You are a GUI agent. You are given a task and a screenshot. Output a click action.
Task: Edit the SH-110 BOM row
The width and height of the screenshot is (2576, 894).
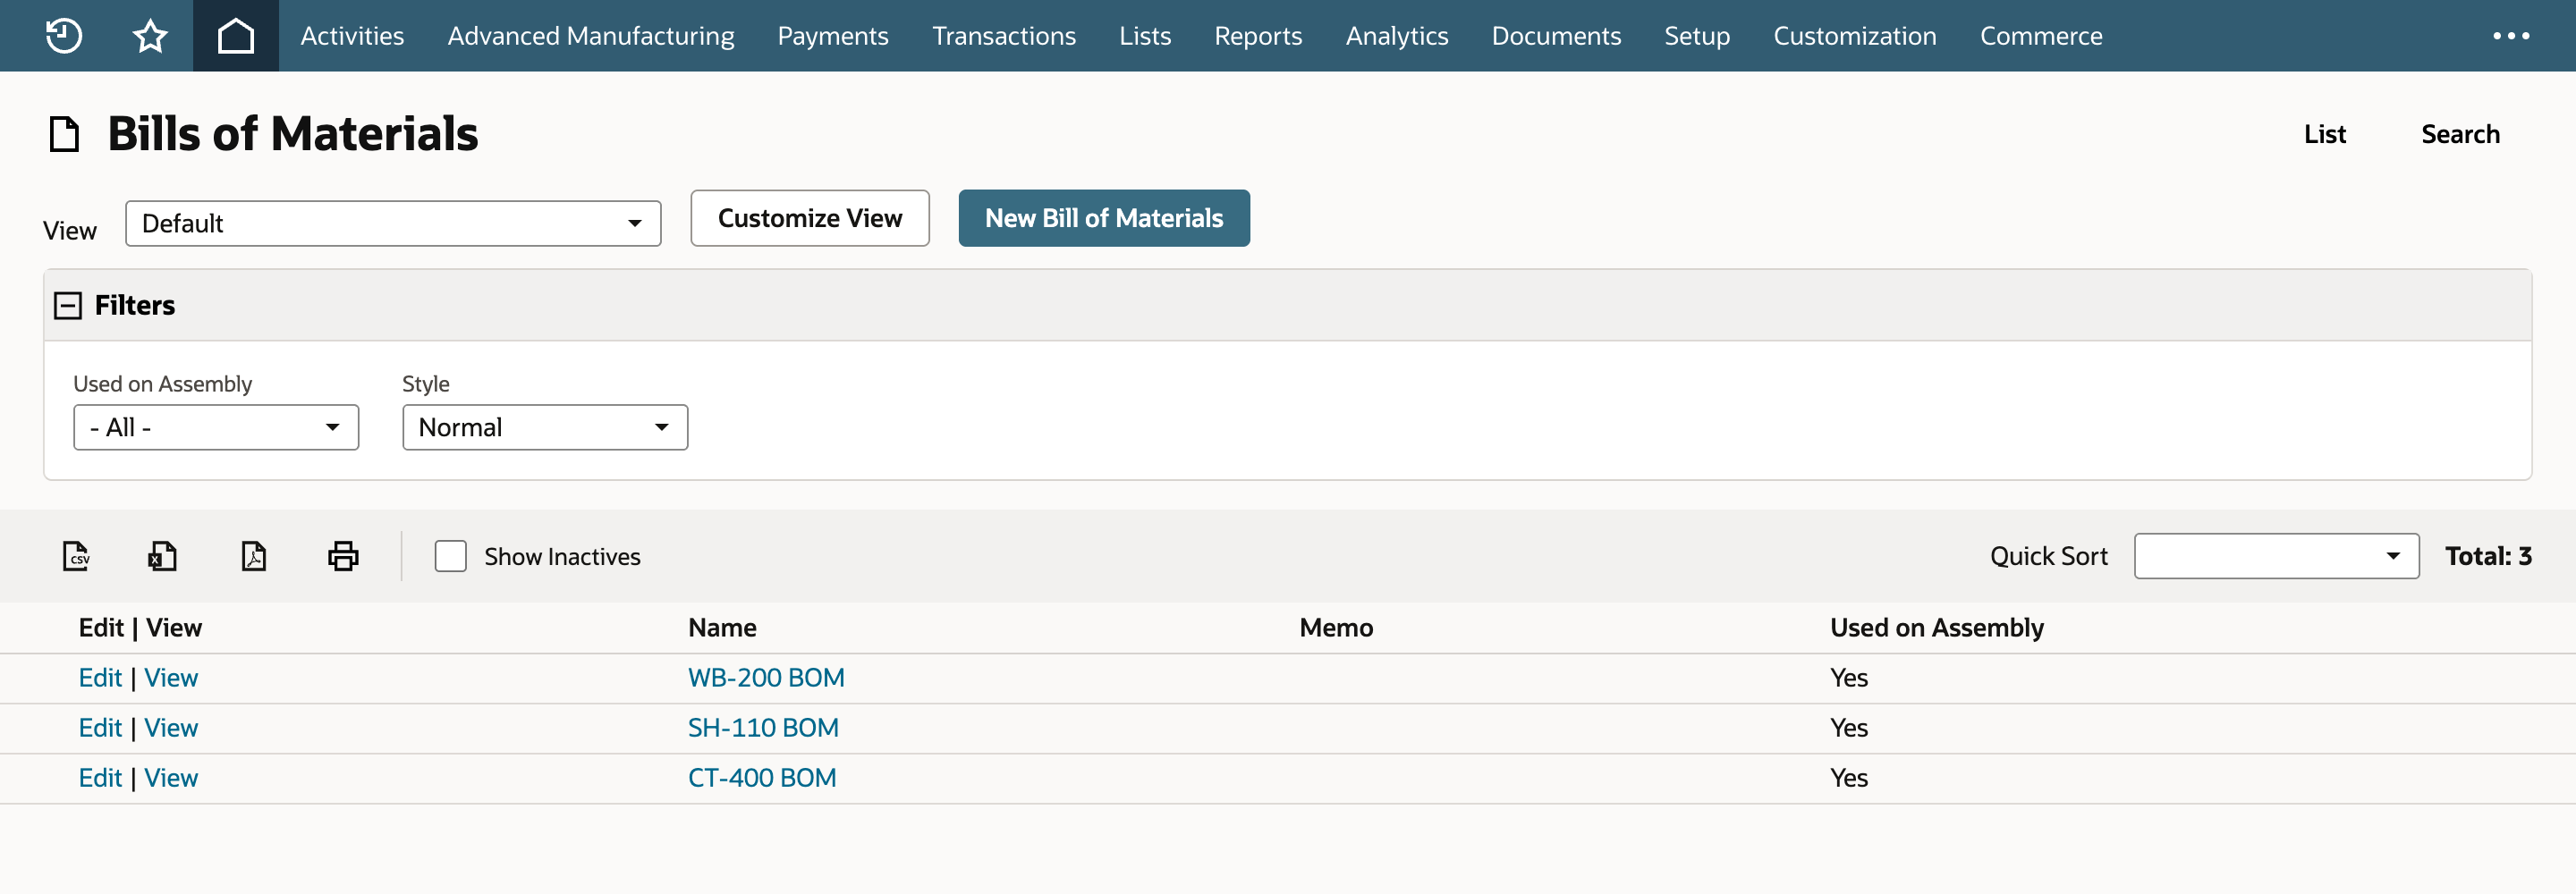click(100, 728)
